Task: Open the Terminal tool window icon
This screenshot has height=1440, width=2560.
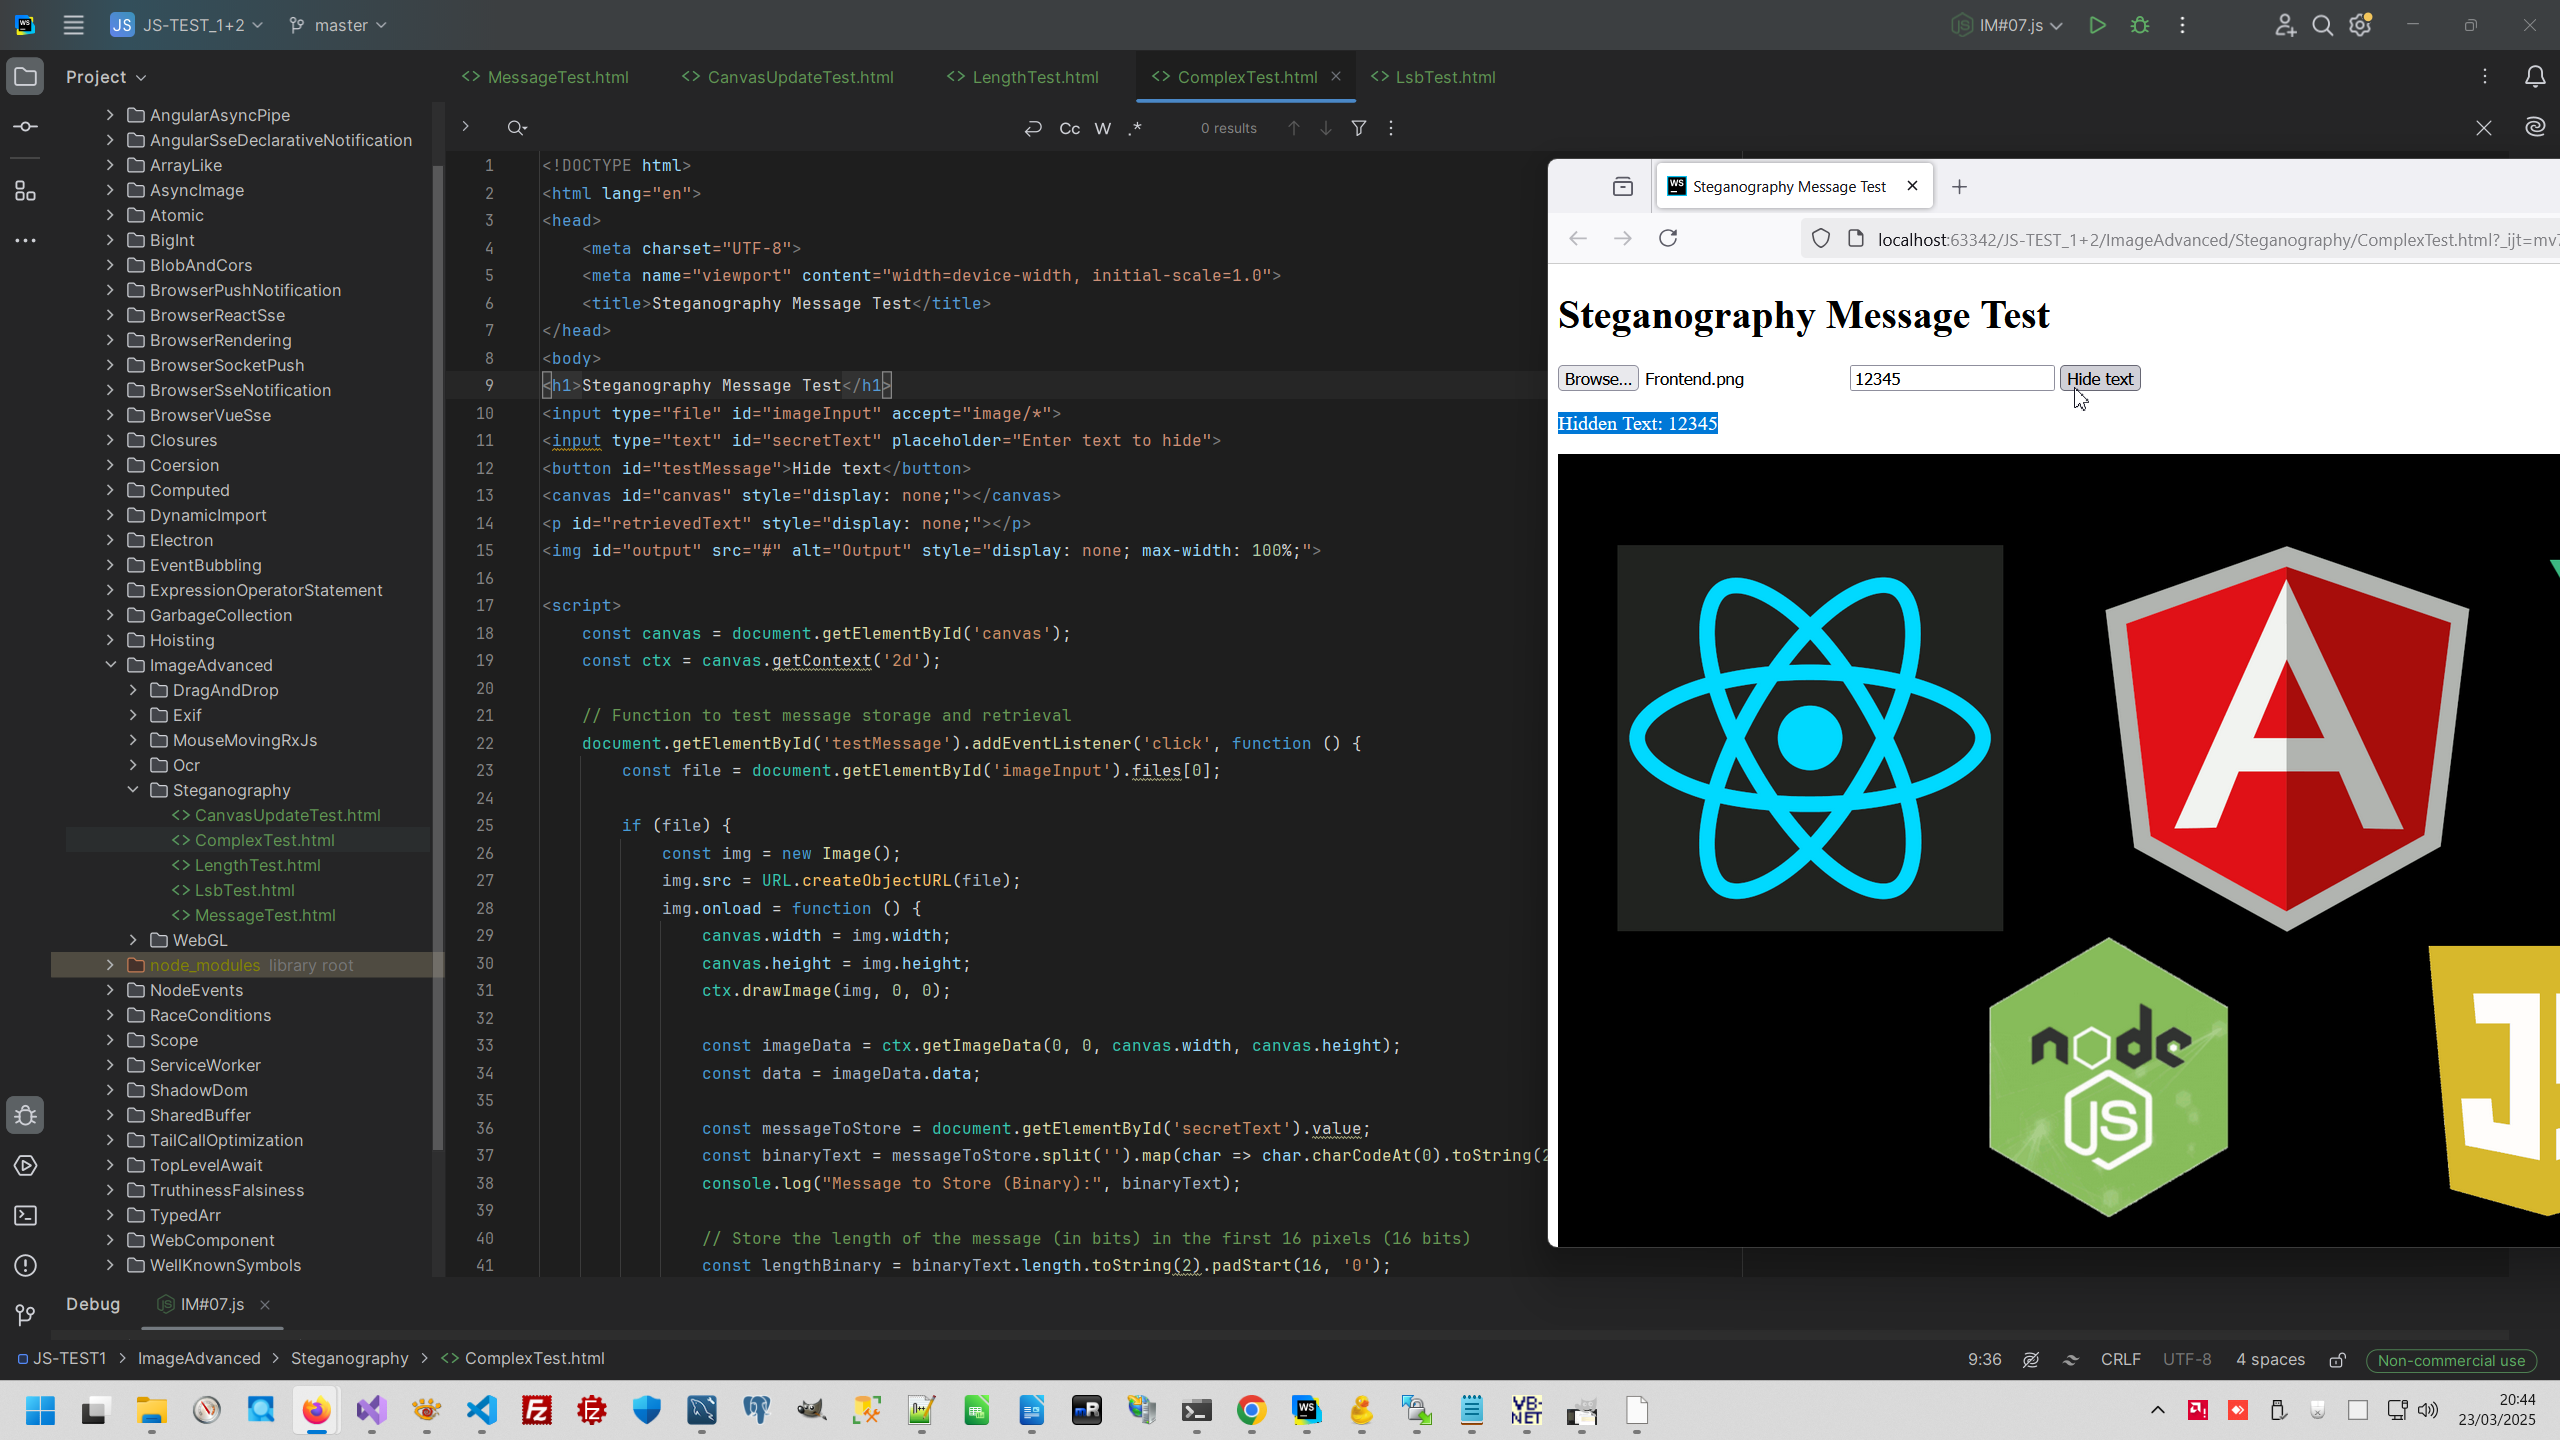Action: point(26,1215)
